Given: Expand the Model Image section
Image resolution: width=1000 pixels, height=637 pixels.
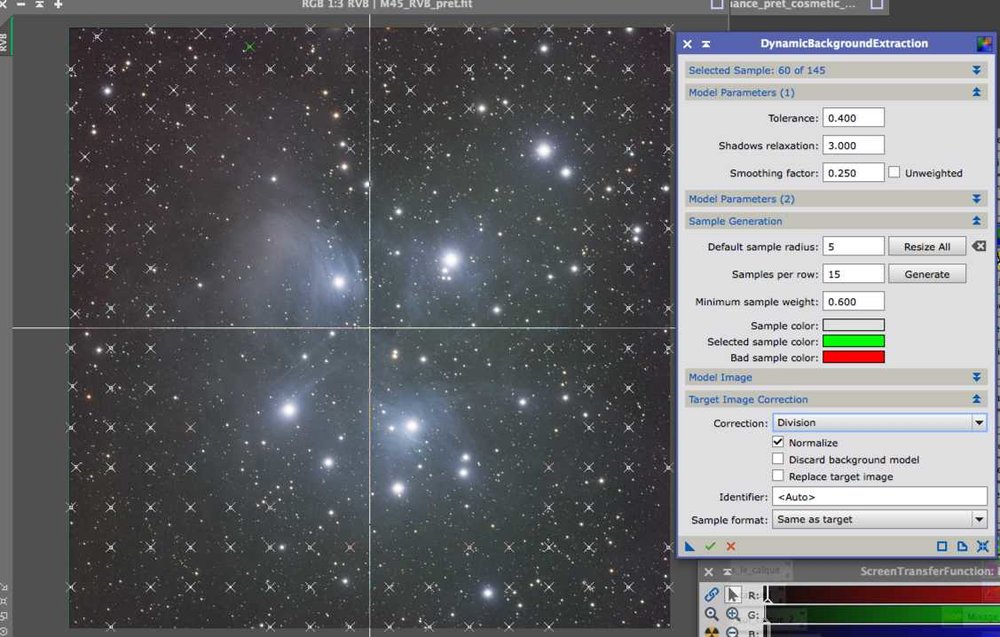Looking at the screenshot, I should point(976,377).
